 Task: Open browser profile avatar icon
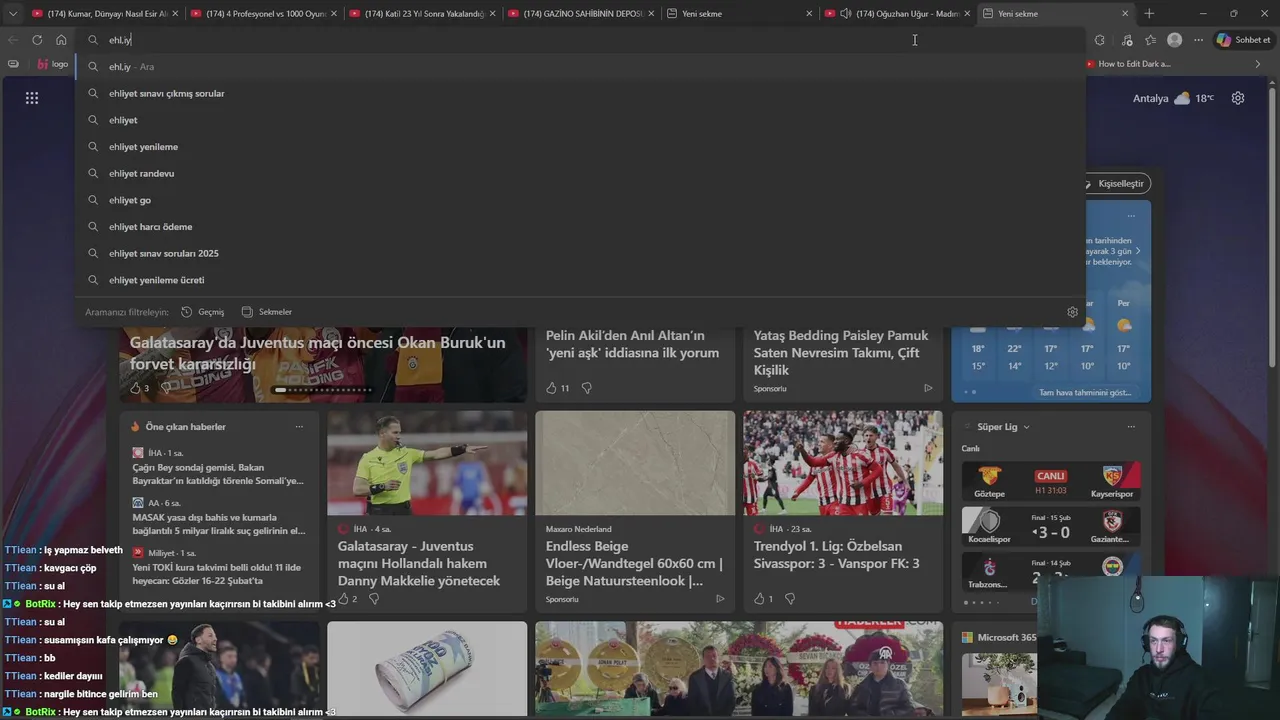coord(1175,40)
